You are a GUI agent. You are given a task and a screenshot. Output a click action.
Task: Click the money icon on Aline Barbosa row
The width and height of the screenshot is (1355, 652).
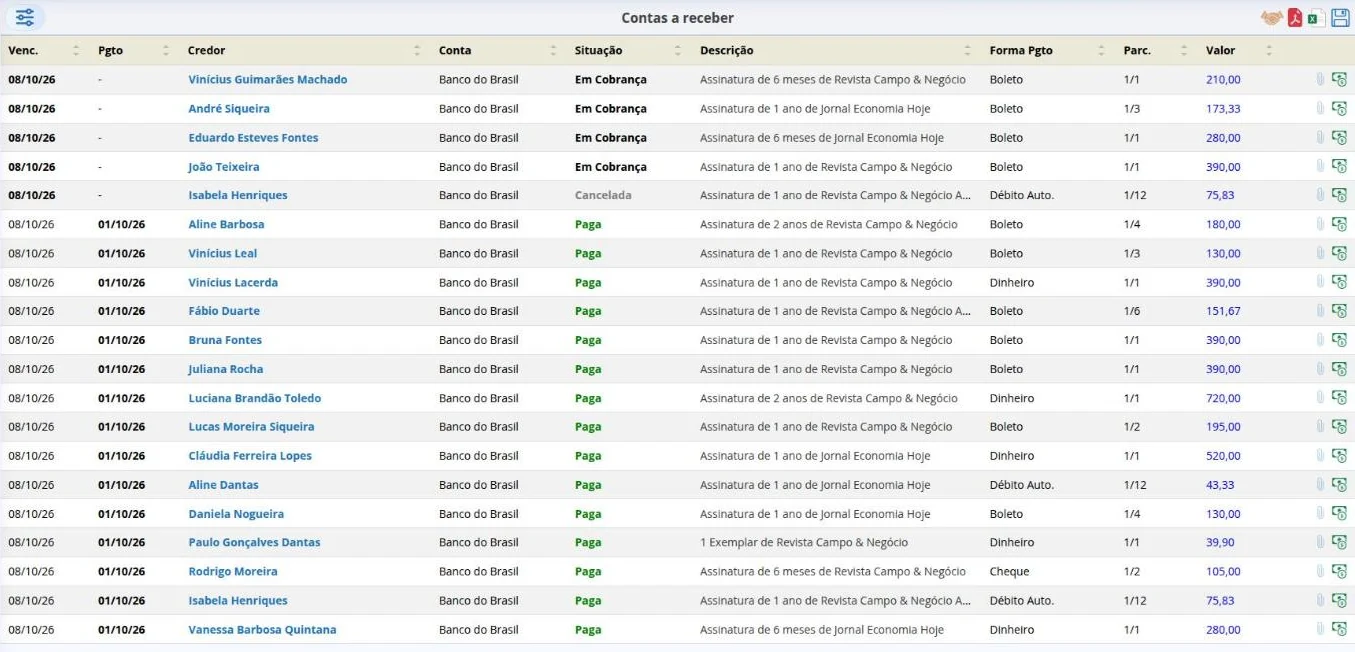point(1339,224)
